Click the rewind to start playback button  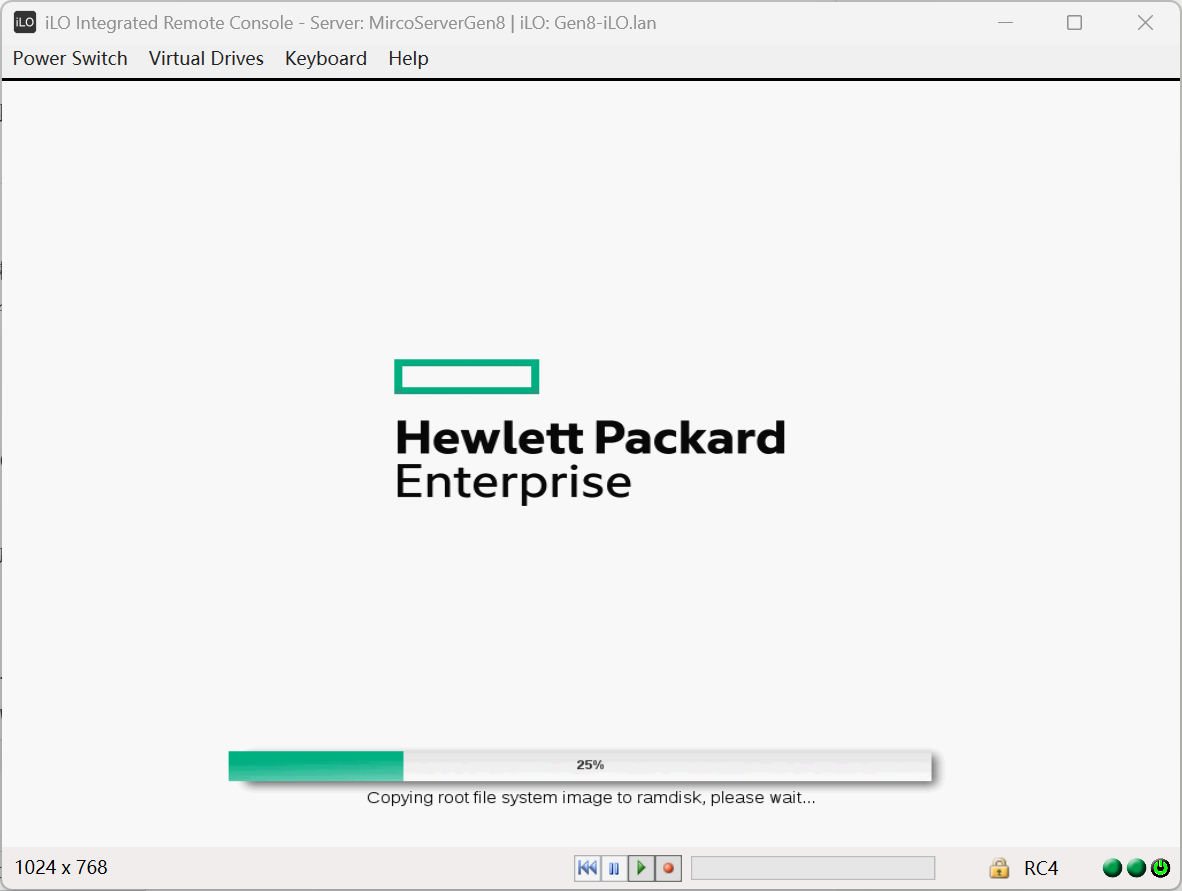(x=587, y=868)
